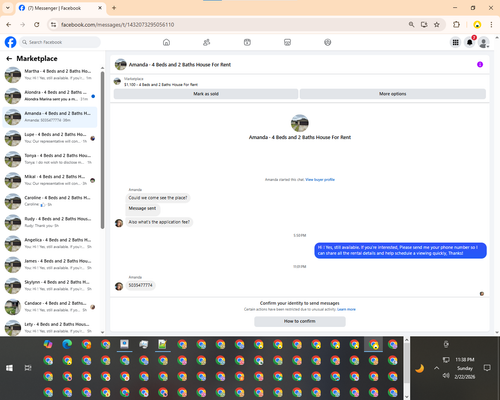The height and width of the screenshot is (400, 500).
Task: Open tab search dropdown arrow
Action: pyautogui.click(x=8, y=8)
